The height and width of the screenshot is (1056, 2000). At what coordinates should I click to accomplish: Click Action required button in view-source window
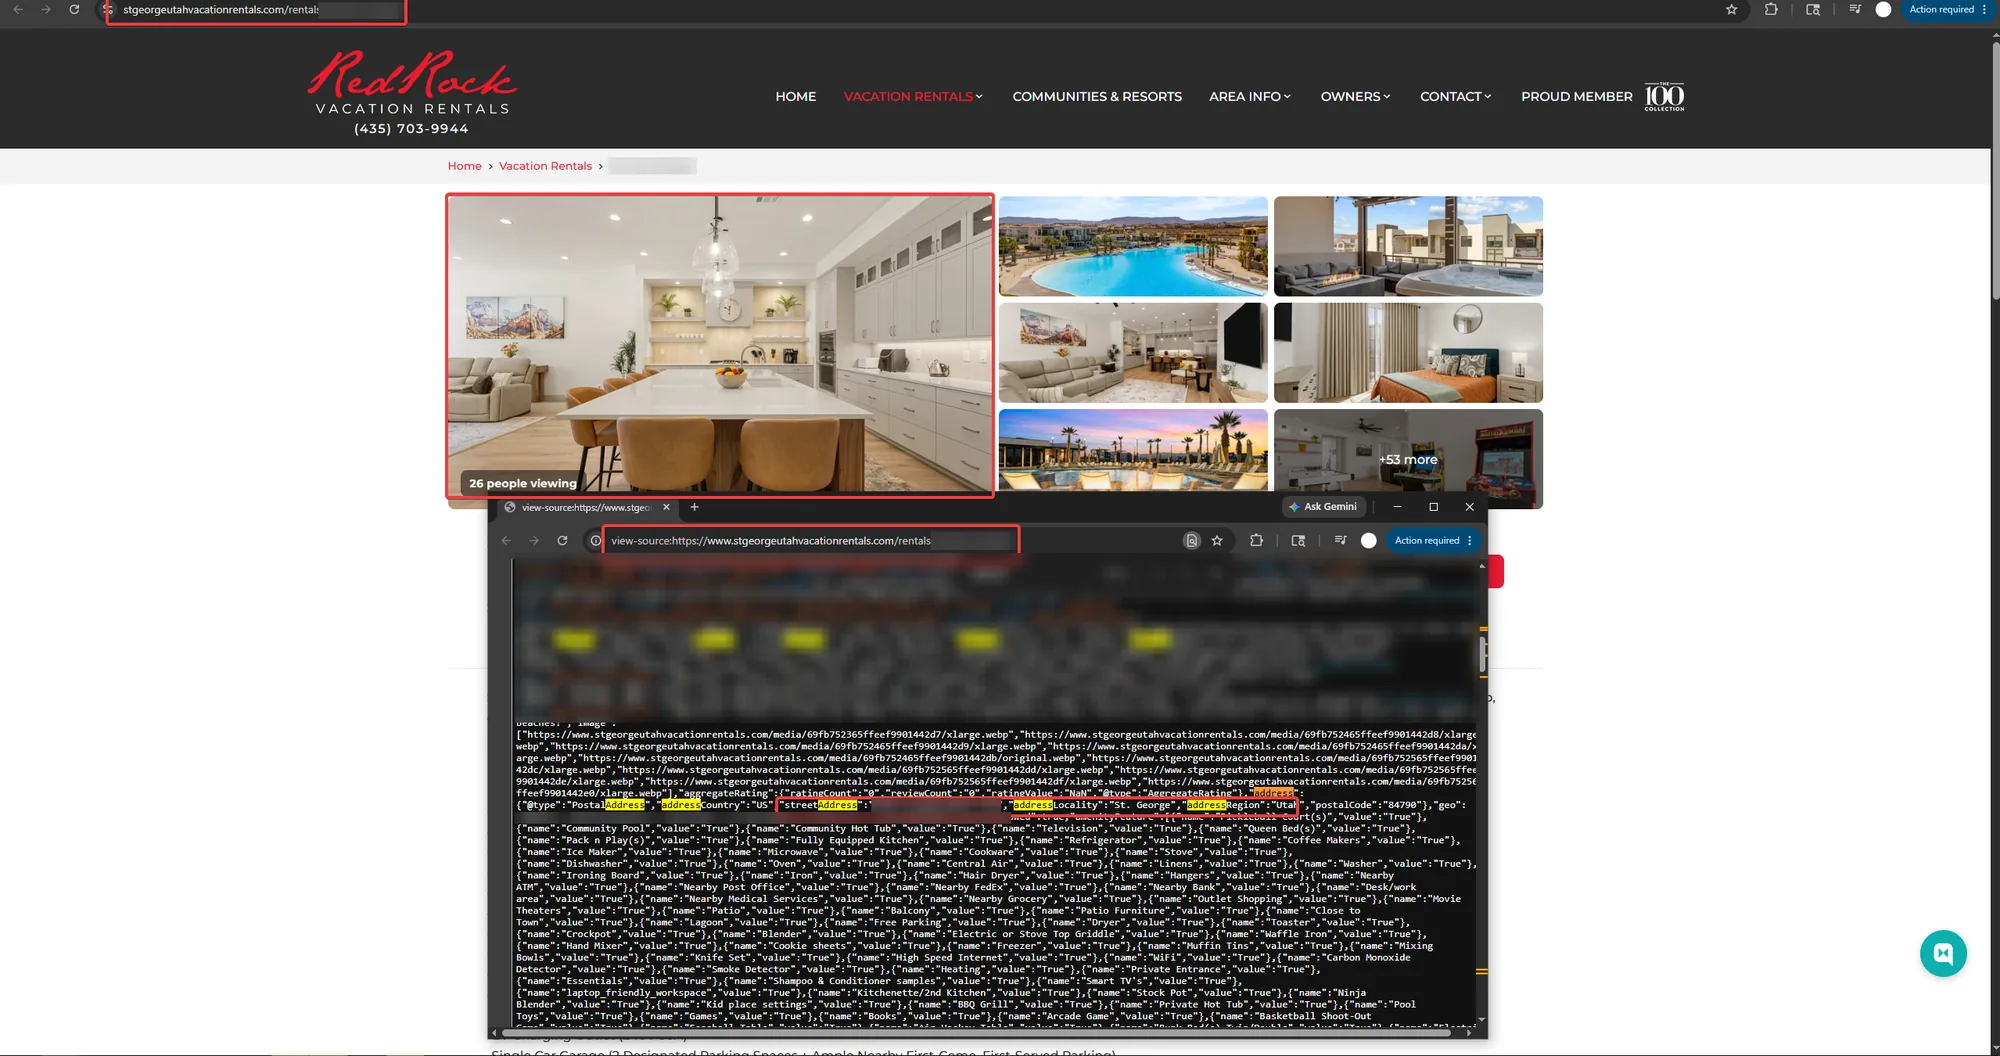[x=1433, y=540]
